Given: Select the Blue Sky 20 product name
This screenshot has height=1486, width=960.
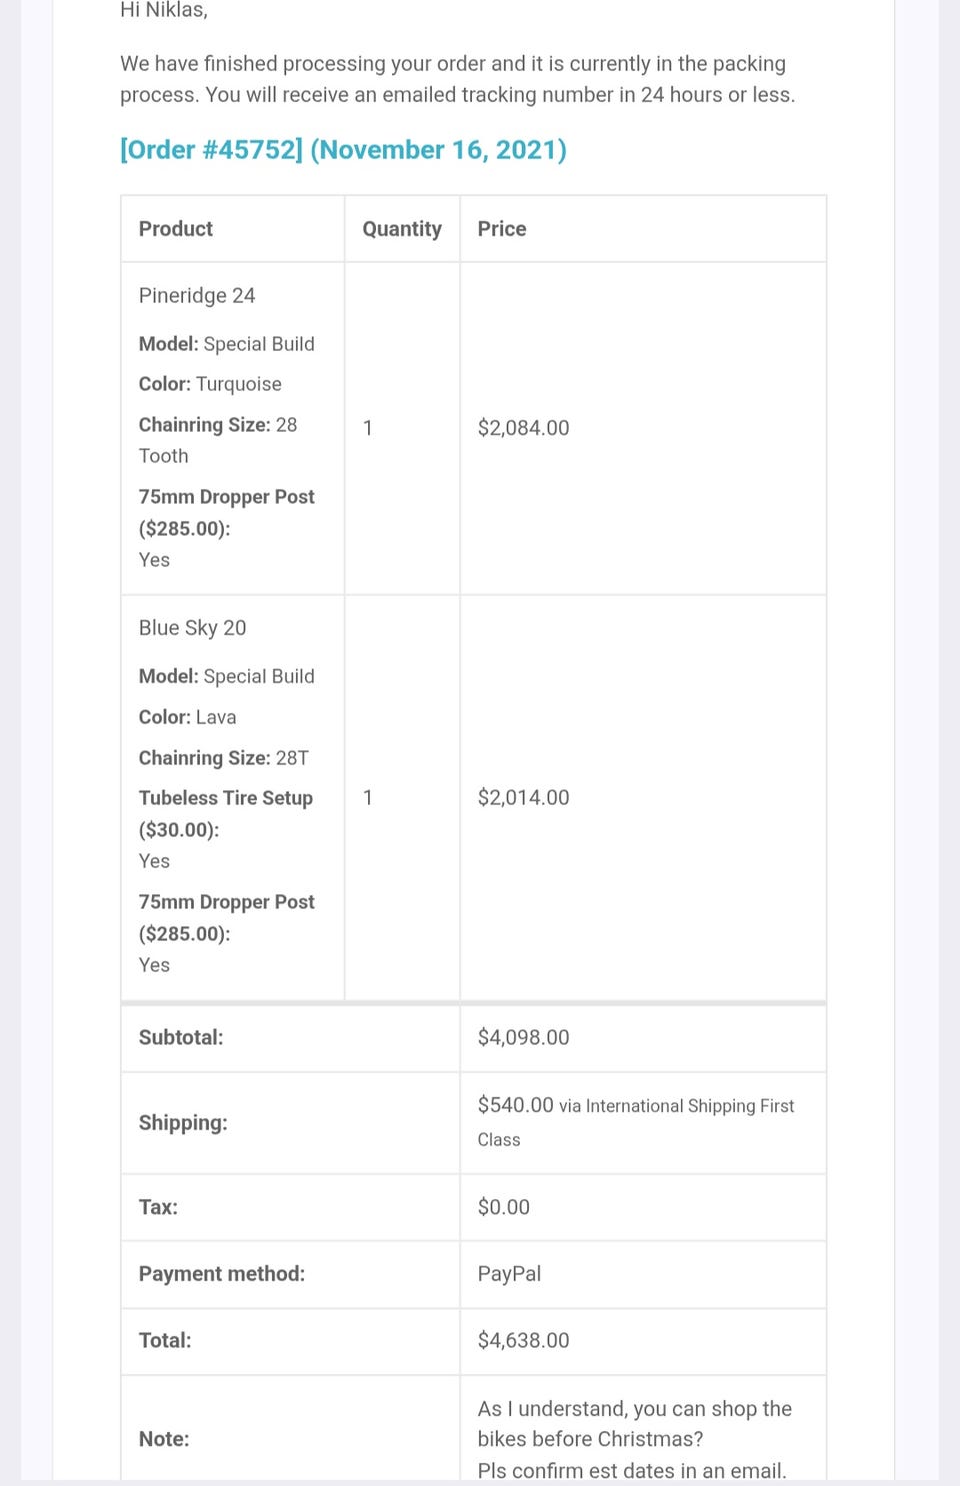Looking at the screenshot, I should click(x=192, y=628).
